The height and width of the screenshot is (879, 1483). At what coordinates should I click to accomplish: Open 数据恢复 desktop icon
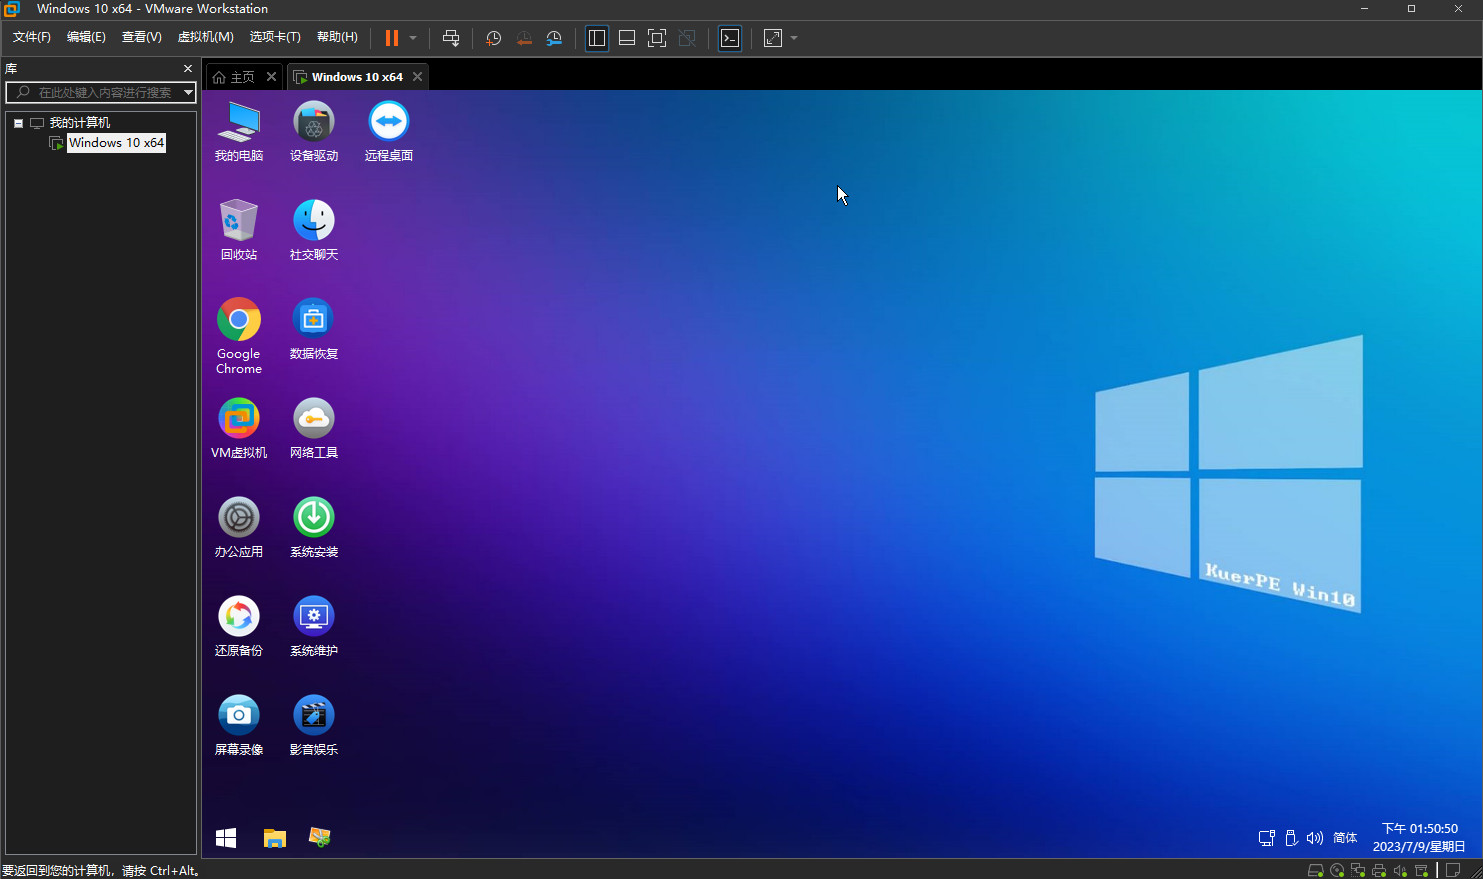coord(314,329)
